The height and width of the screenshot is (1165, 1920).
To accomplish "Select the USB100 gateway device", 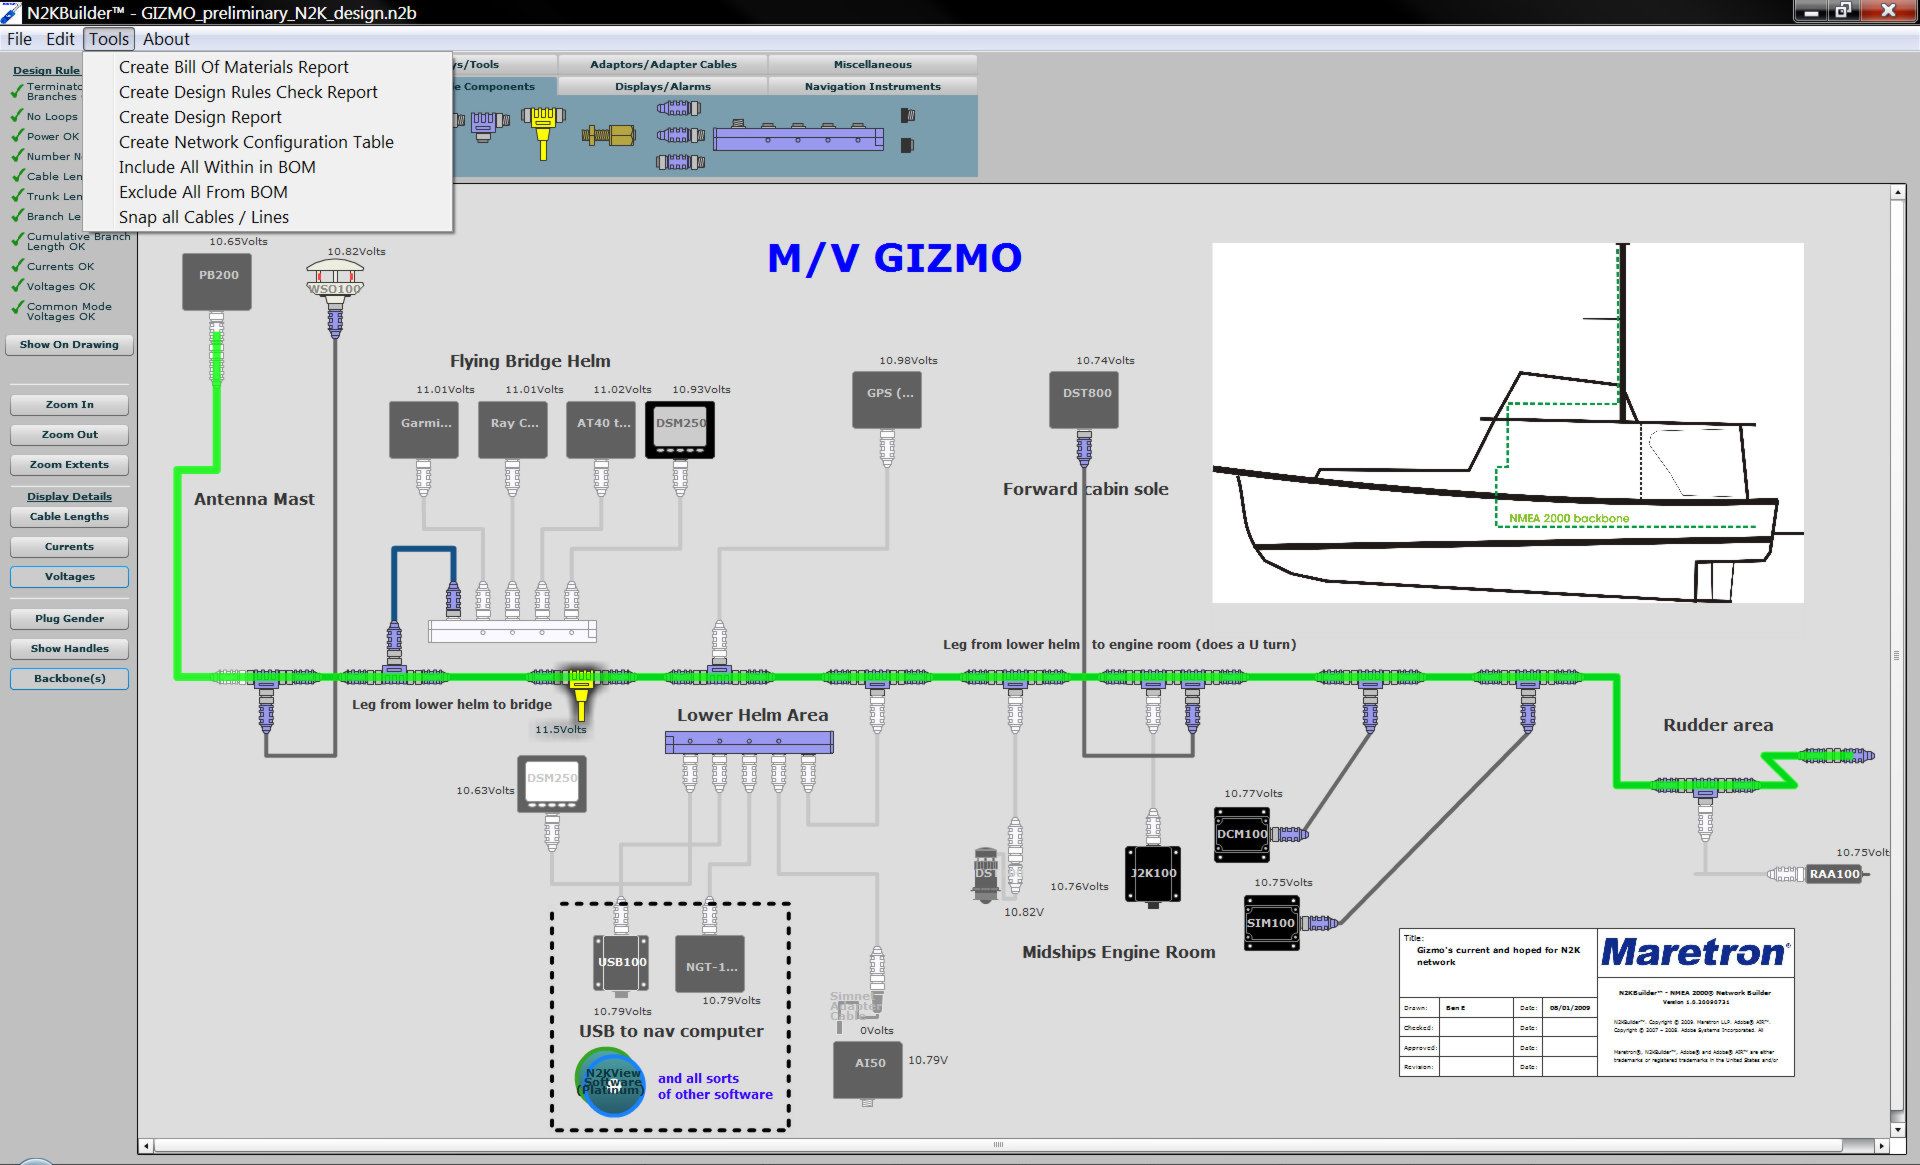I will (x=622, y=964).
